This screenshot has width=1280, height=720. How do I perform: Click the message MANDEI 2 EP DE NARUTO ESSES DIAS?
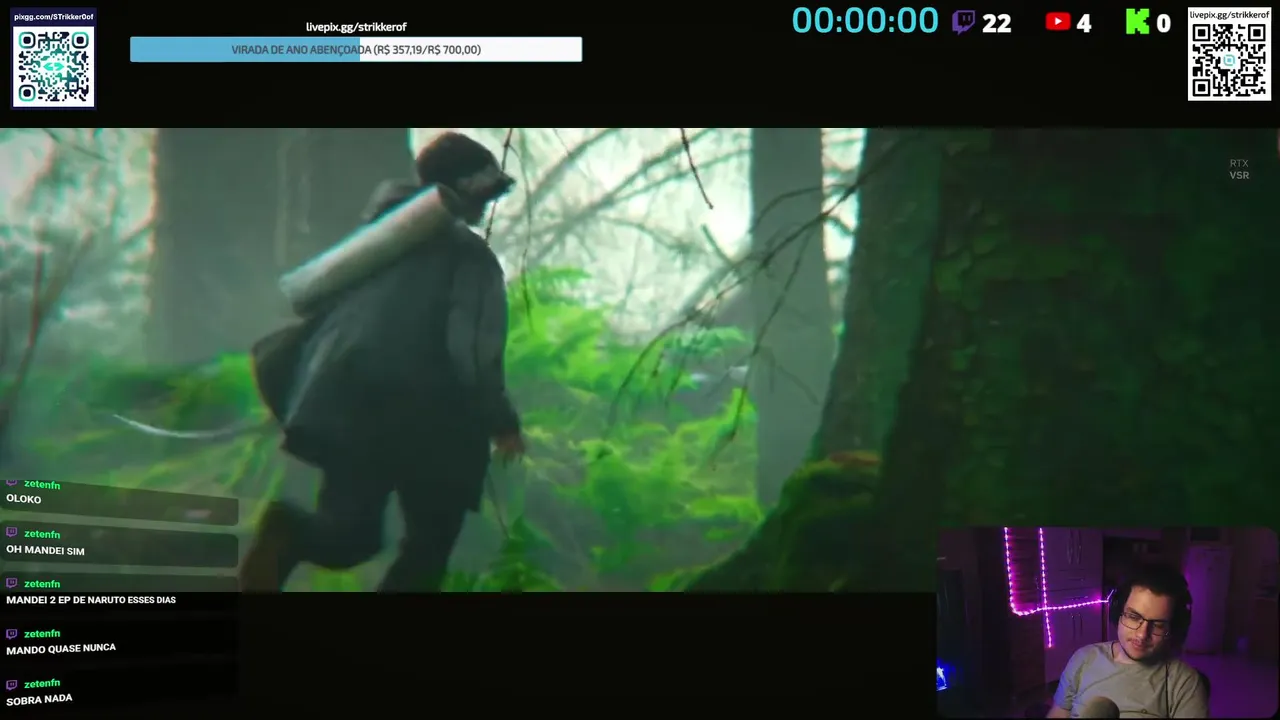[x=91, y=600]
